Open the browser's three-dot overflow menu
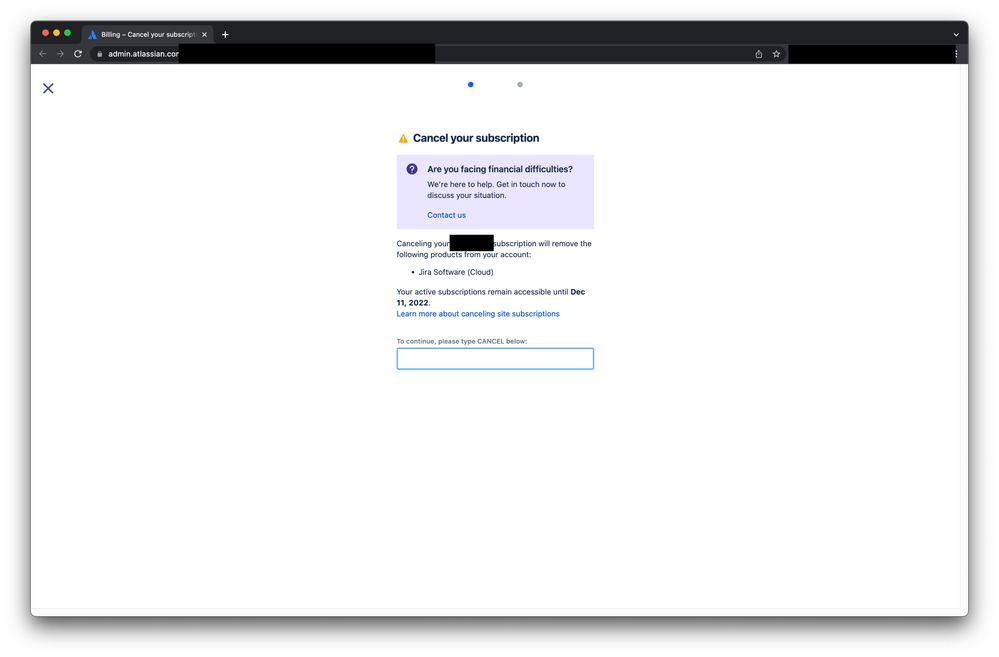 point(954,54)
